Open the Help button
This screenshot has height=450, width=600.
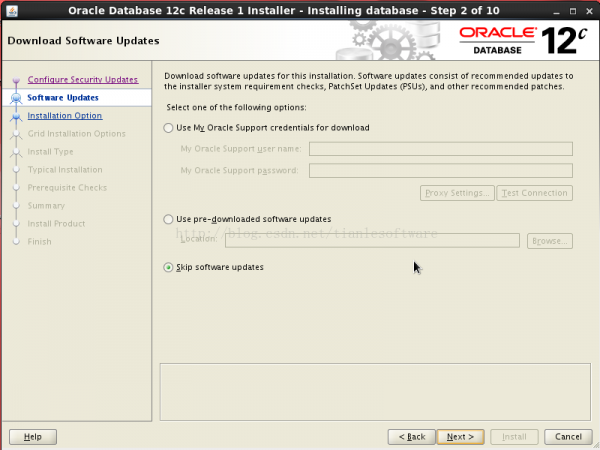point(33,437)
